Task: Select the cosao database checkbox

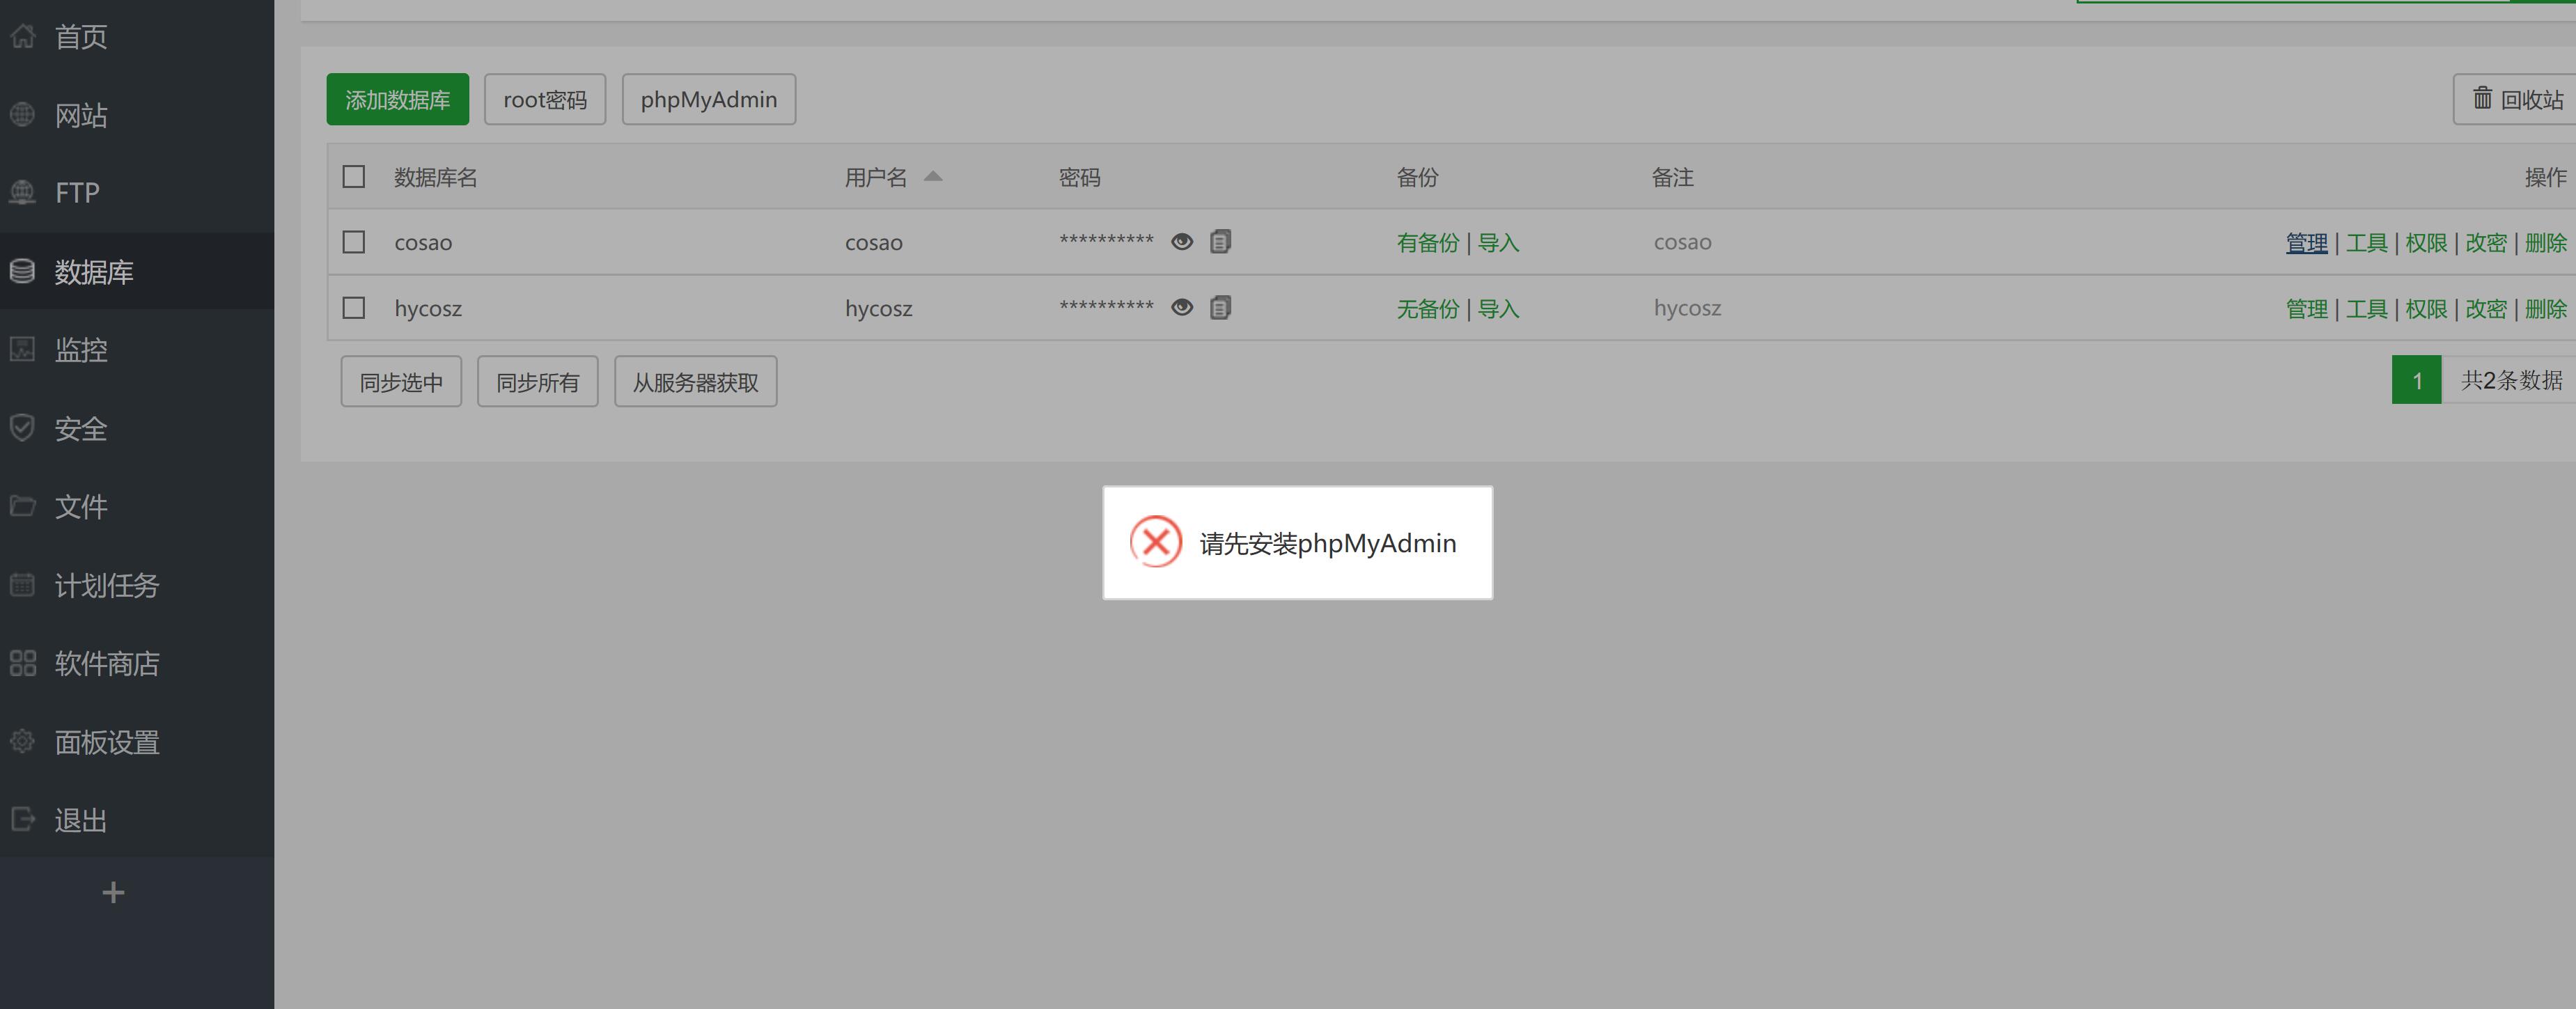Action: [x=353, y=242]
